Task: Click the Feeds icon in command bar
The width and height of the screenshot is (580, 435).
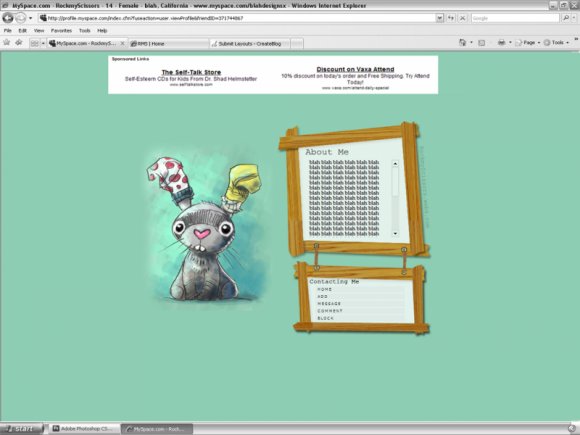Action: [482, 43]
